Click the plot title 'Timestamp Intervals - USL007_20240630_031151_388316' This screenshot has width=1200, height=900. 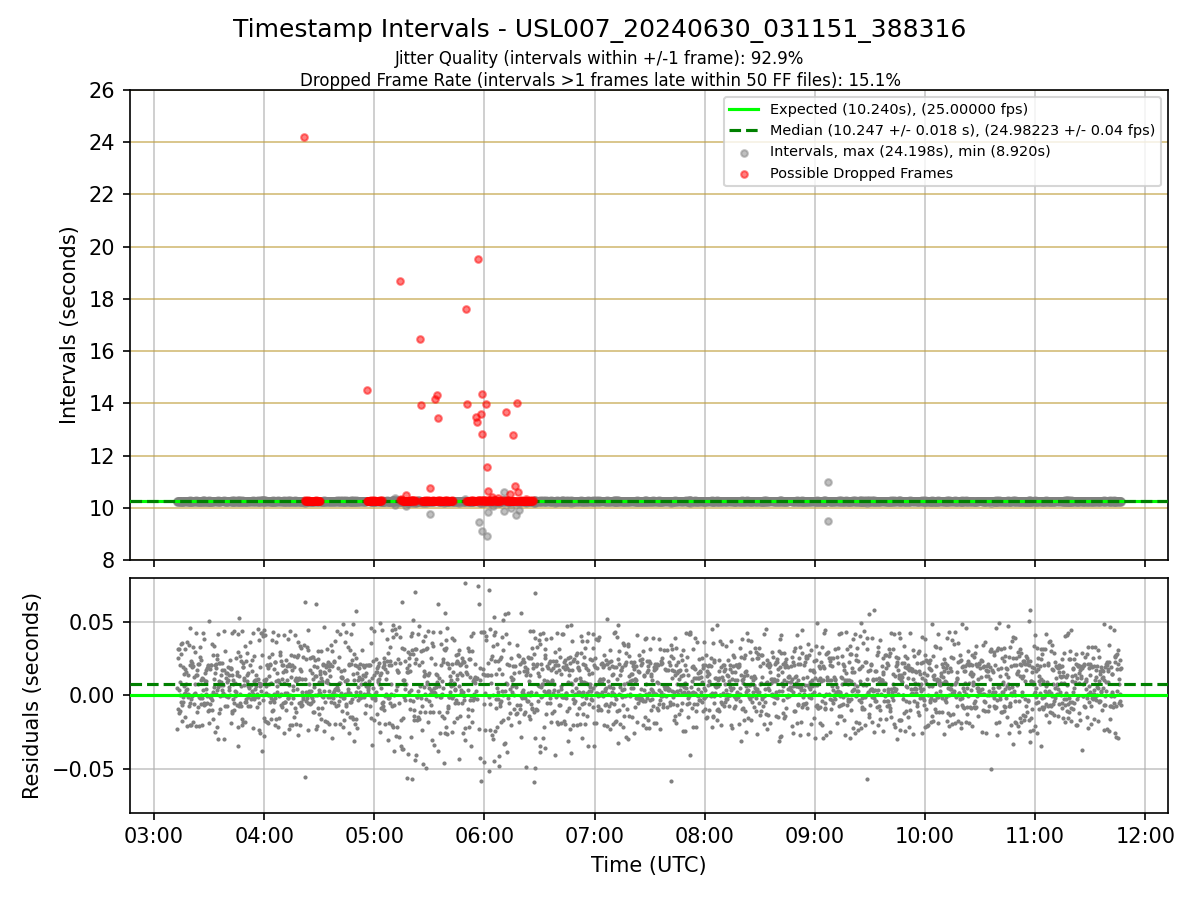coord(599,29)
